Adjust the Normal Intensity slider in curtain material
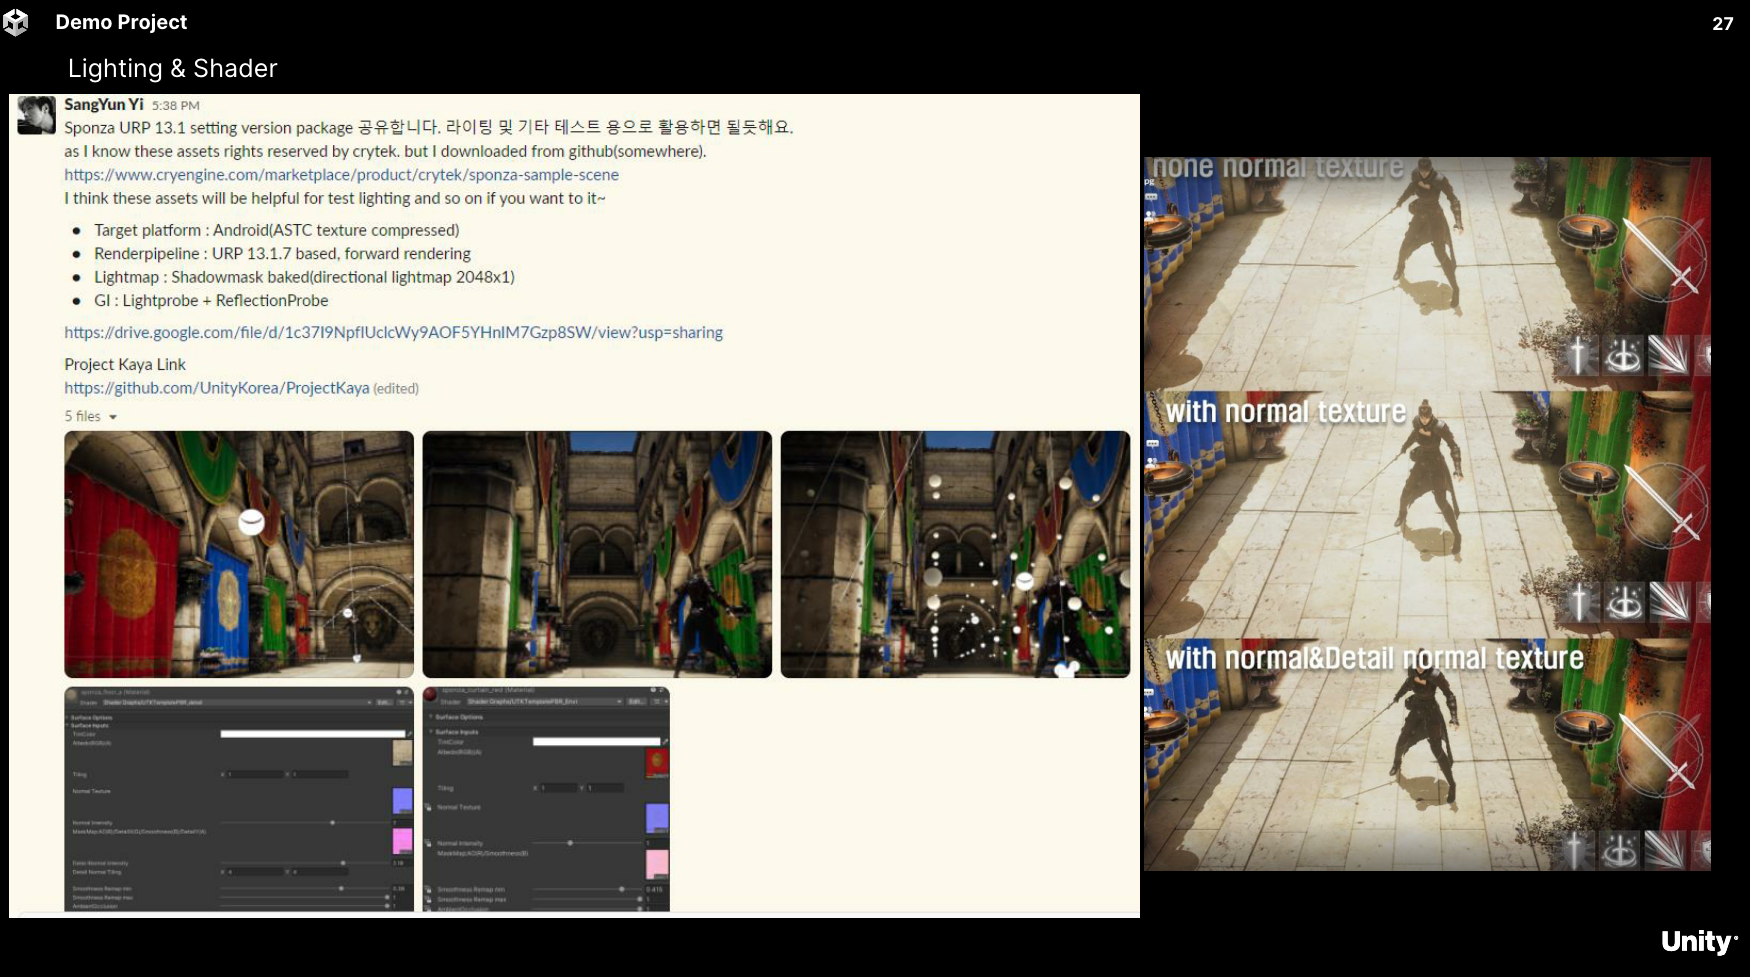Screen dimensions: 1750x977 tap(587, 843)
